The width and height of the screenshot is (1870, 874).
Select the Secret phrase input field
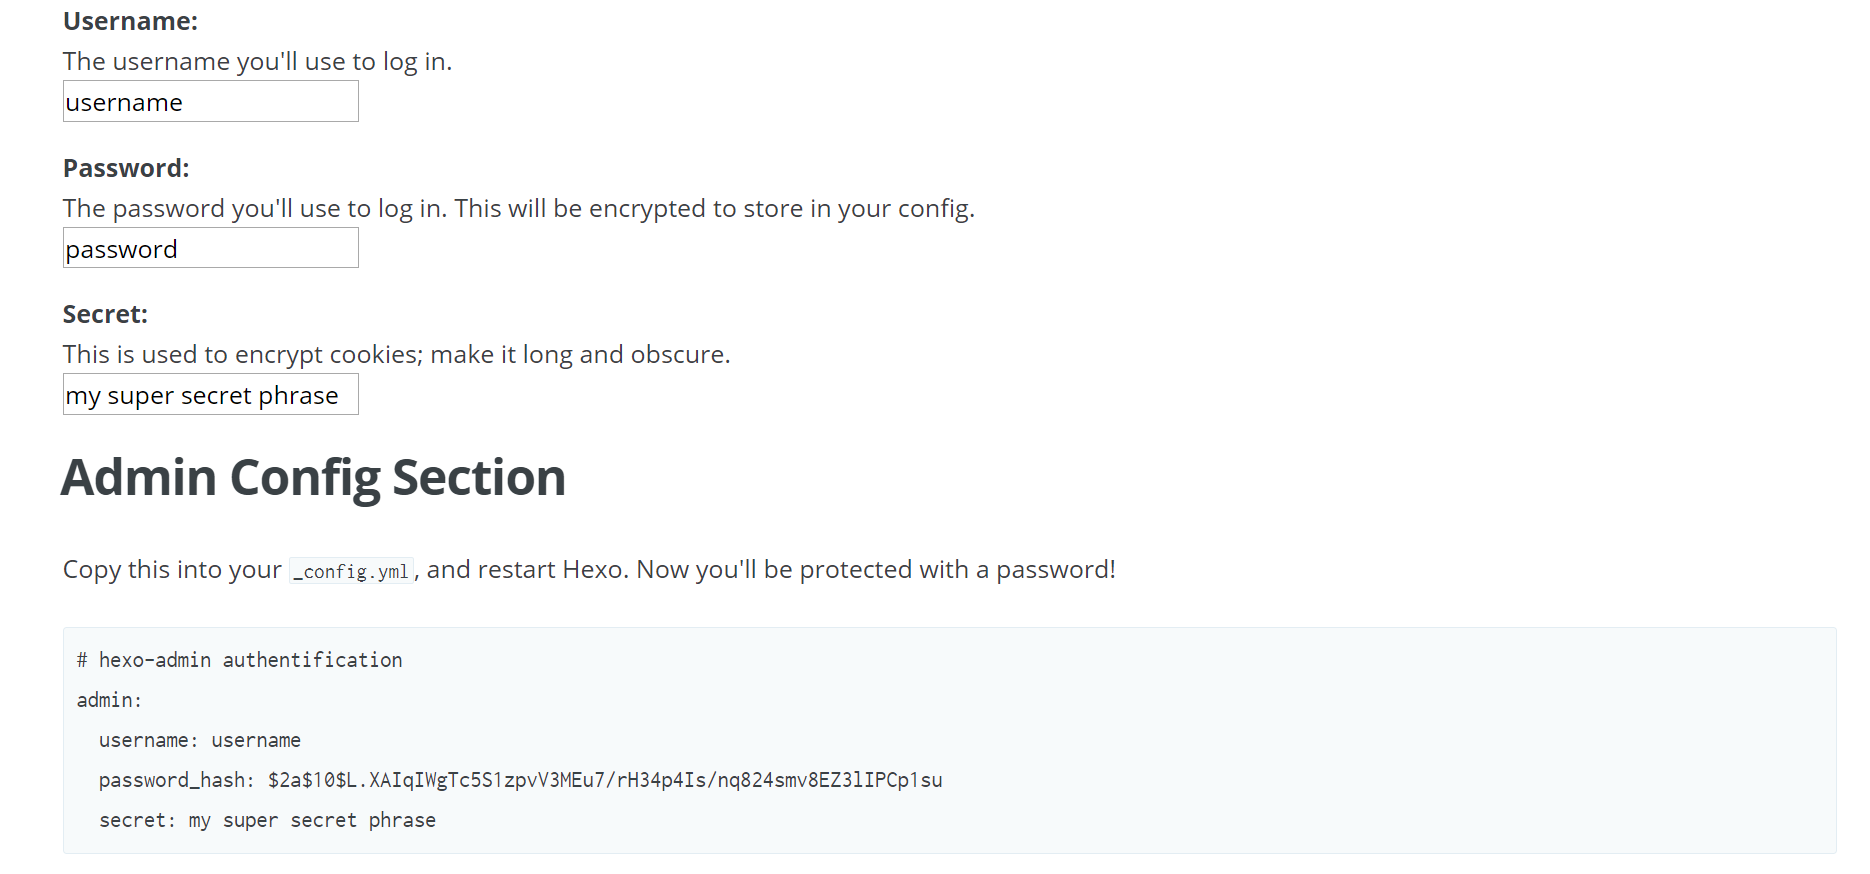pyautogui.click(x=210, y=394)
